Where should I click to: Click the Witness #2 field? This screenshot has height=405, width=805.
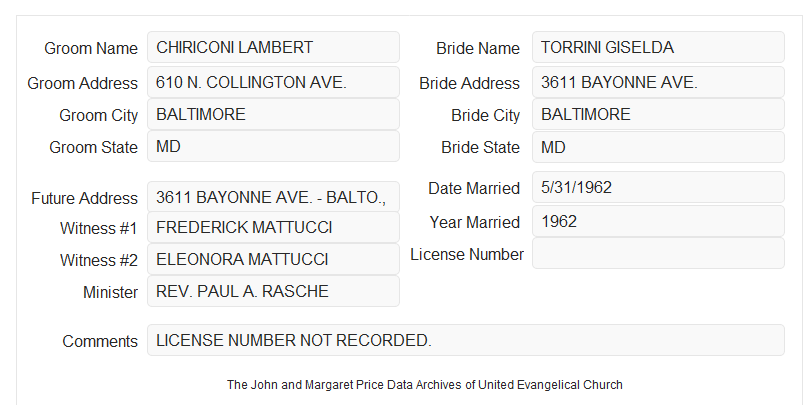tap(273, 259)
